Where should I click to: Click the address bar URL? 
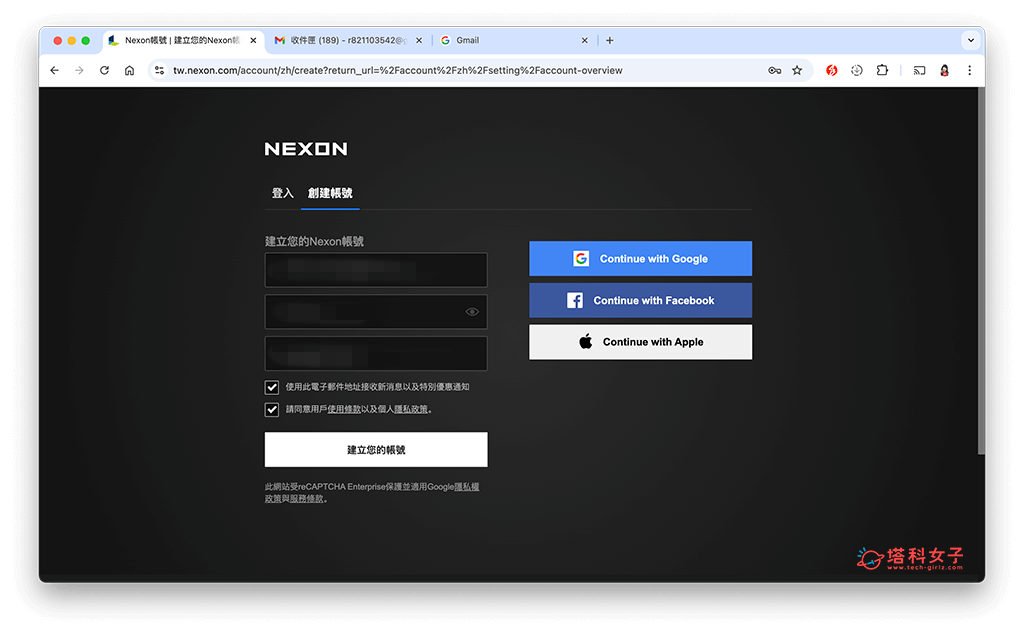(x=397, y=71)
